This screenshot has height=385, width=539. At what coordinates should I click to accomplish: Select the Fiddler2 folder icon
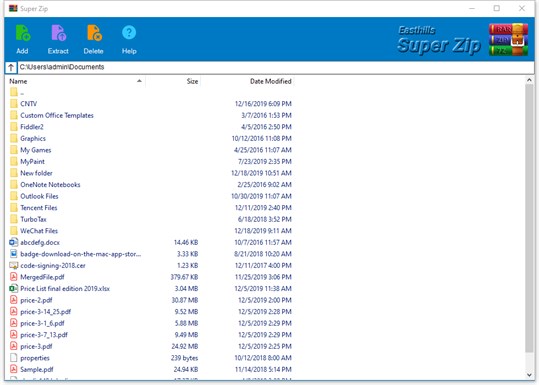point(14,126)
